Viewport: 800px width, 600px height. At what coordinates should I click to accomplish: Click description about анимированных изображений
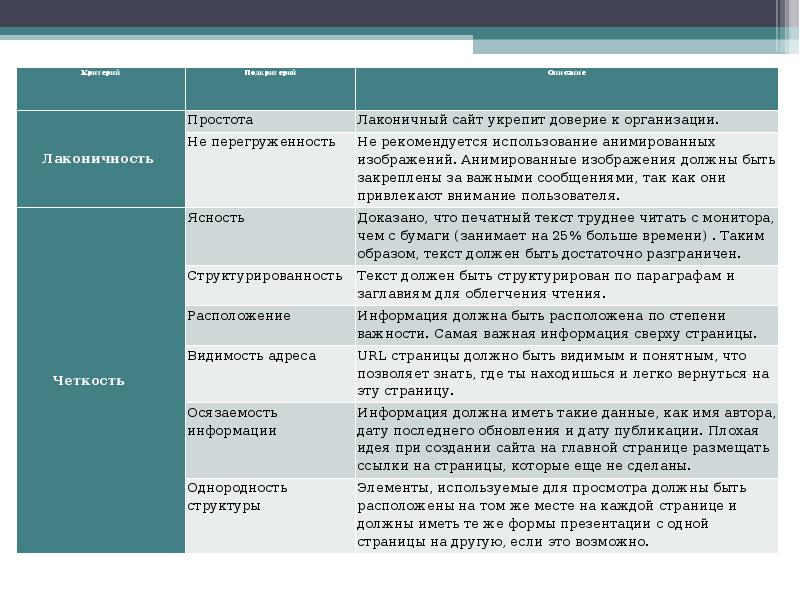[x=566, y=169]
